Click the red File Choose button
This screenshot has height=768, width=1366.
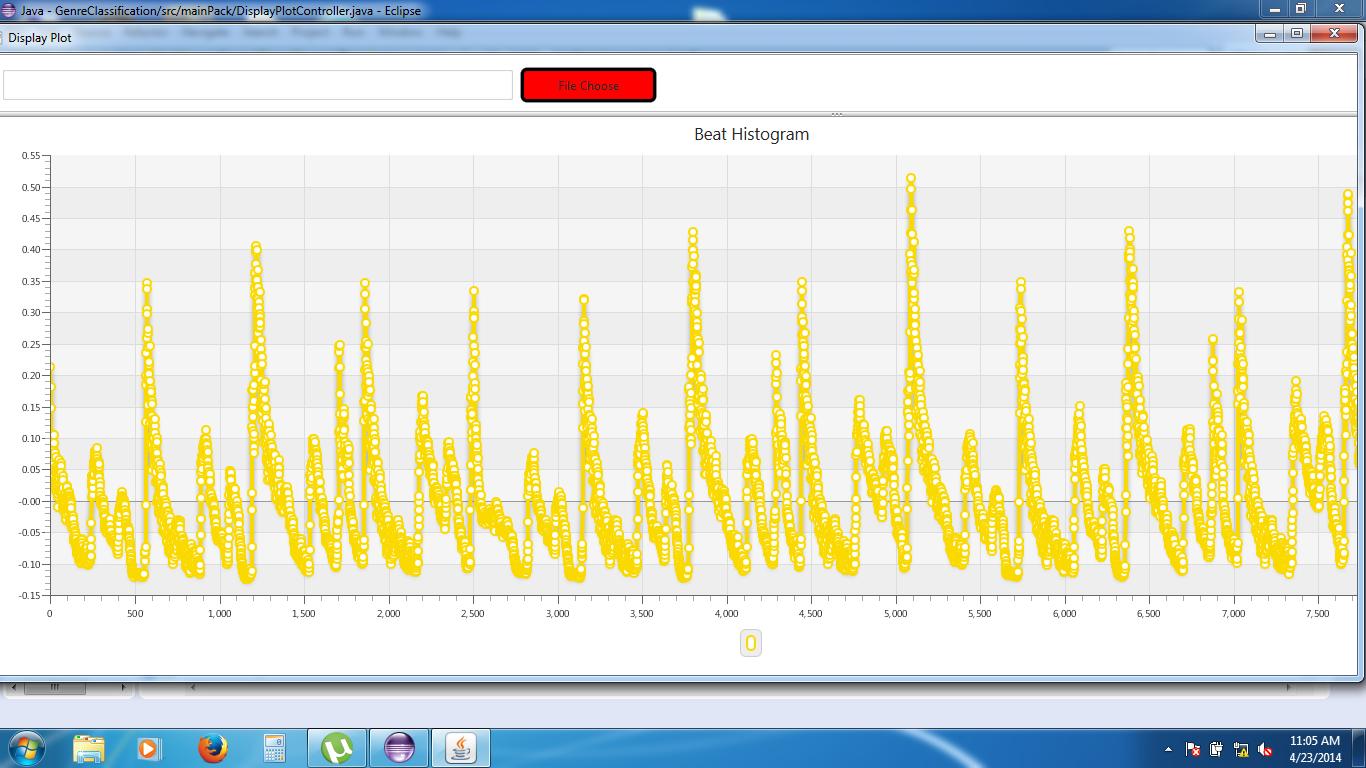[588, 85]
